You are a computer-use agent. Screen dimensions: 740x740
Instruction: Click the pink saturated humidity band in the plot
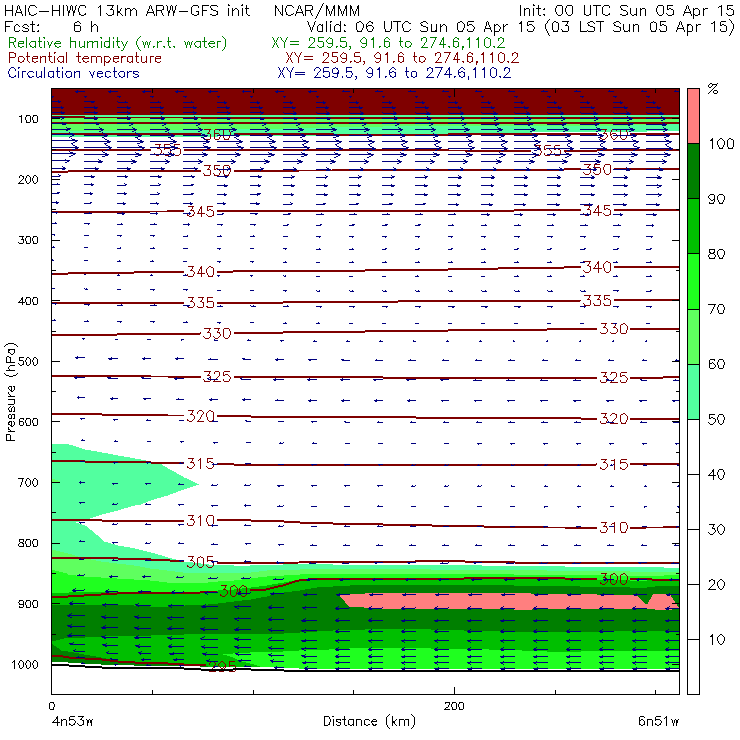[510, 601]
